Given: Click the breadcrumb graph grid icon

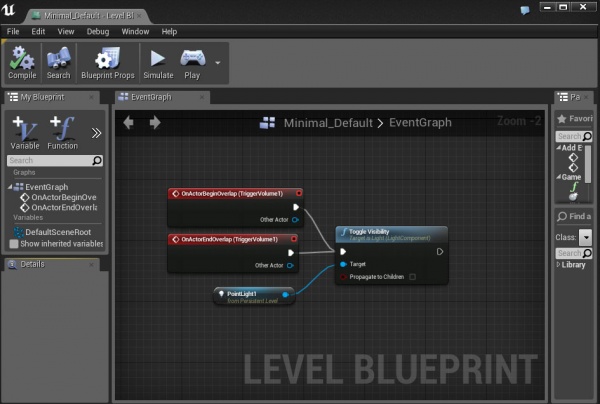Looking at the screenshot, I should pos(267,122).
